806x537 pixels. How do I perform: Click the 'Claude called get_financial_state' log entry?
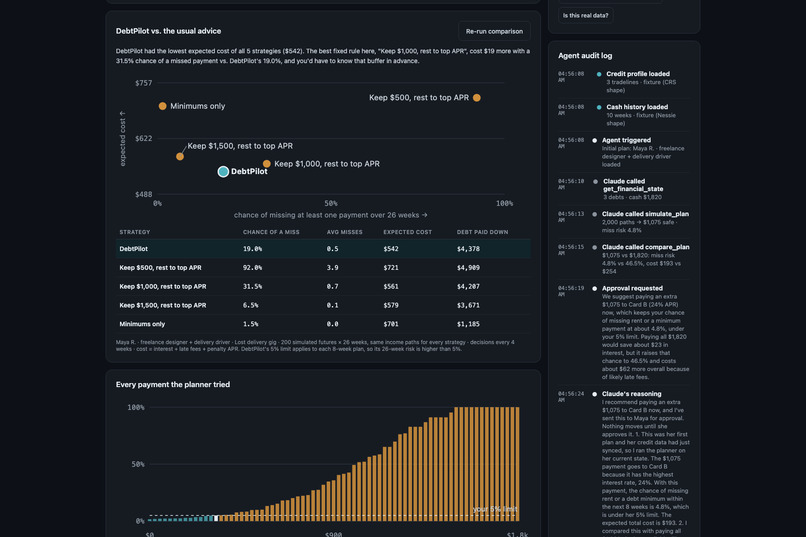click(x=624, y=189)
